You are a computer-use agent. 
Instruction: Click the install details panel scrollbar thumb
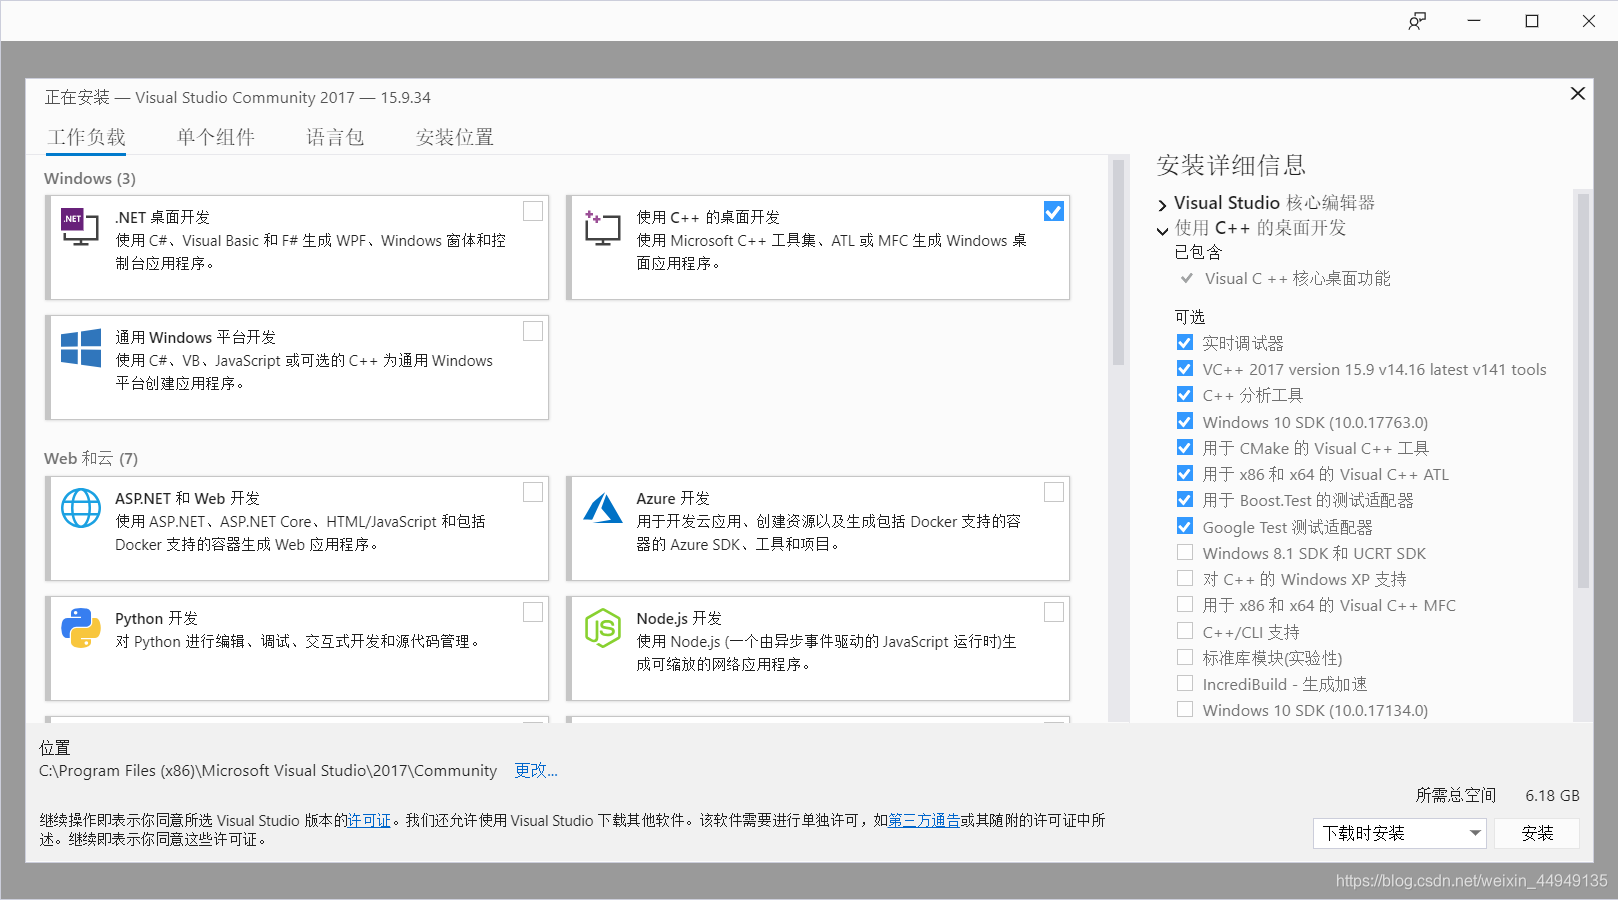[x=1582, y=390]
